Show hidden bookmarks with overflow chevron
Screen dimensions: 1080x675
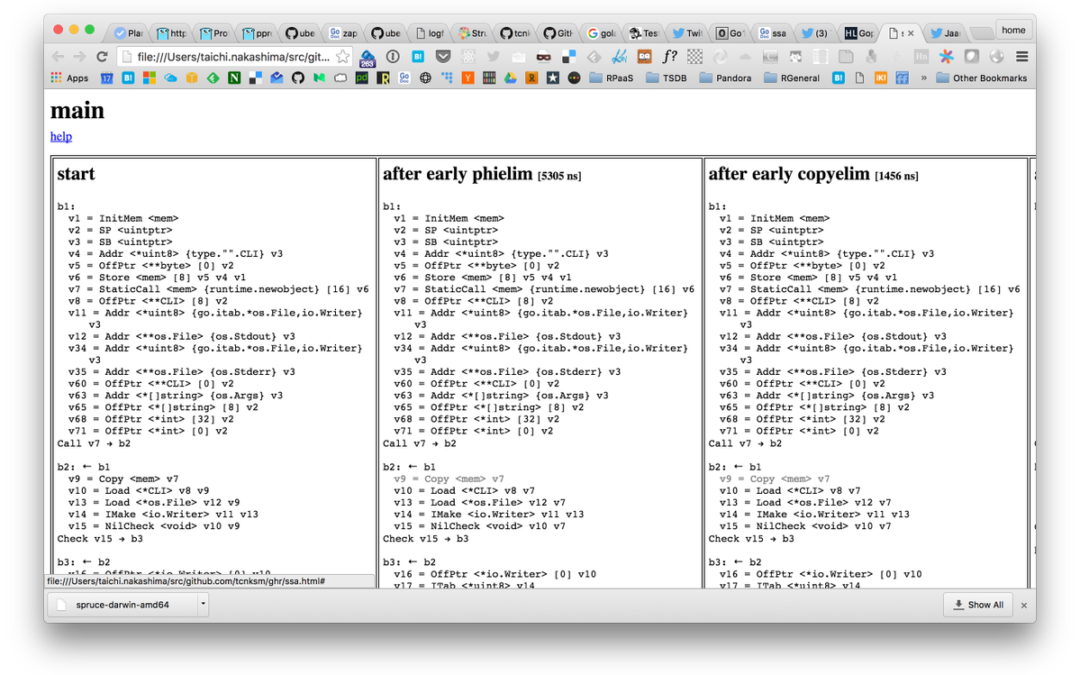[923, 78]
